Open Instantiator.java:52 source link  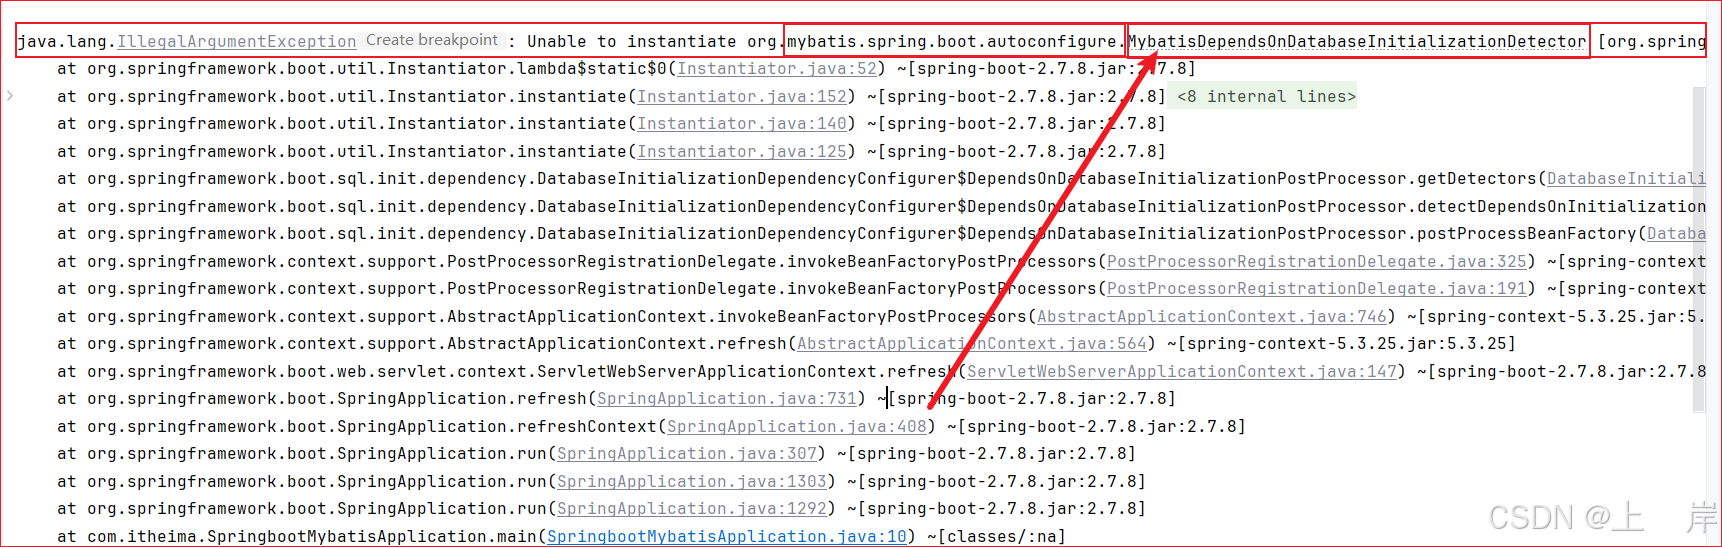[x=777, y=69]
